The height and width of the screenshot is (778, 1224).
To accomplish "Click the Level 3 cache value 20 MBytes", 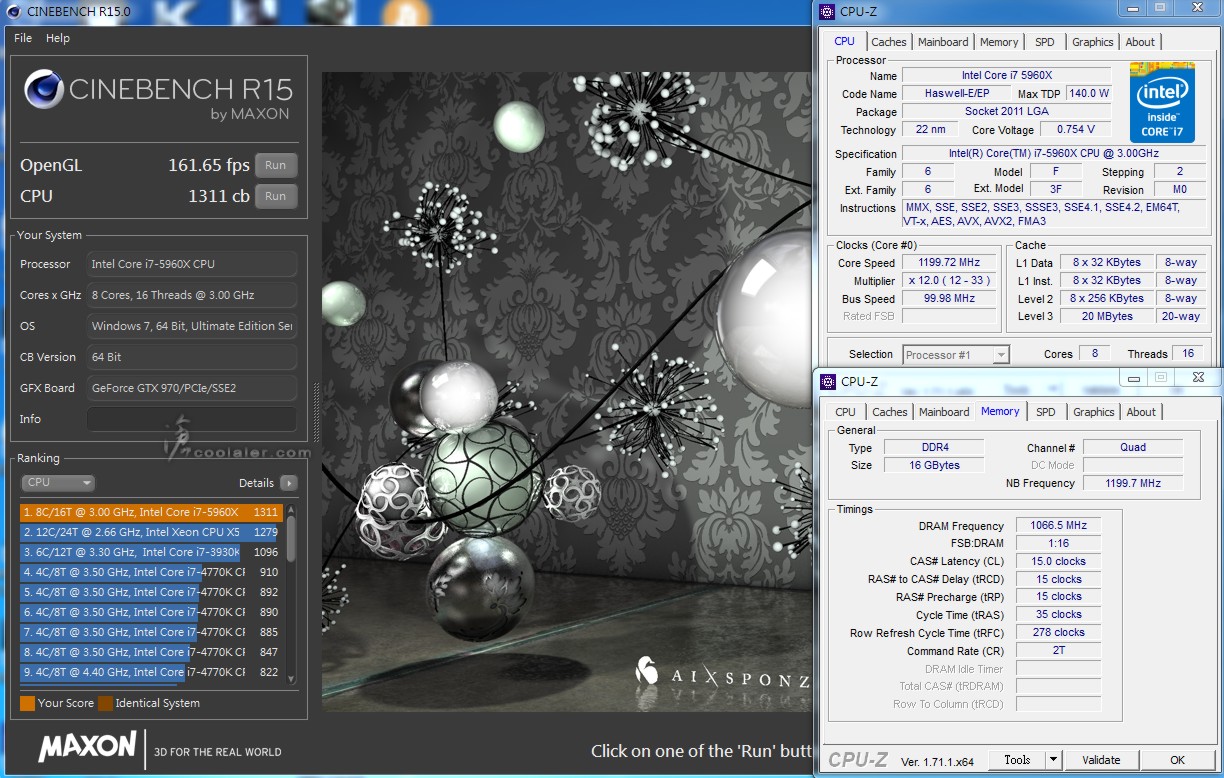I will [x=1107, y=316].
